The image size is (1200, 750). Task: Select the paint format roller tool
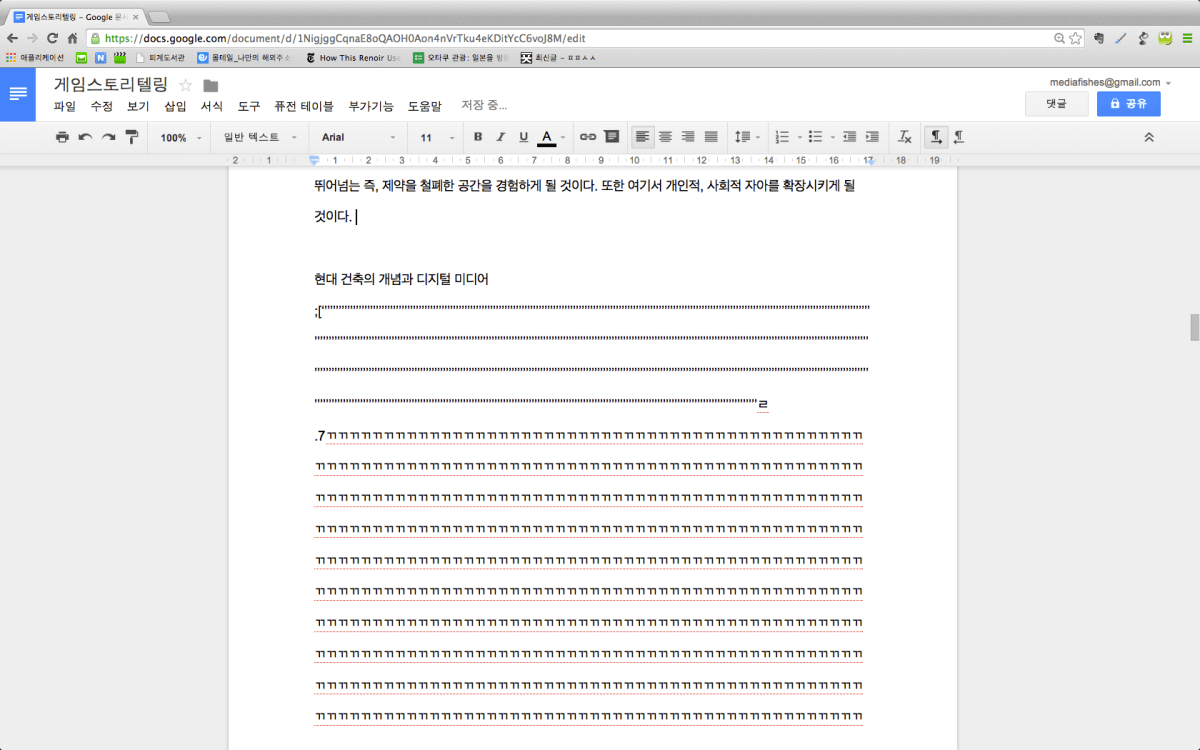pos(132,137)
